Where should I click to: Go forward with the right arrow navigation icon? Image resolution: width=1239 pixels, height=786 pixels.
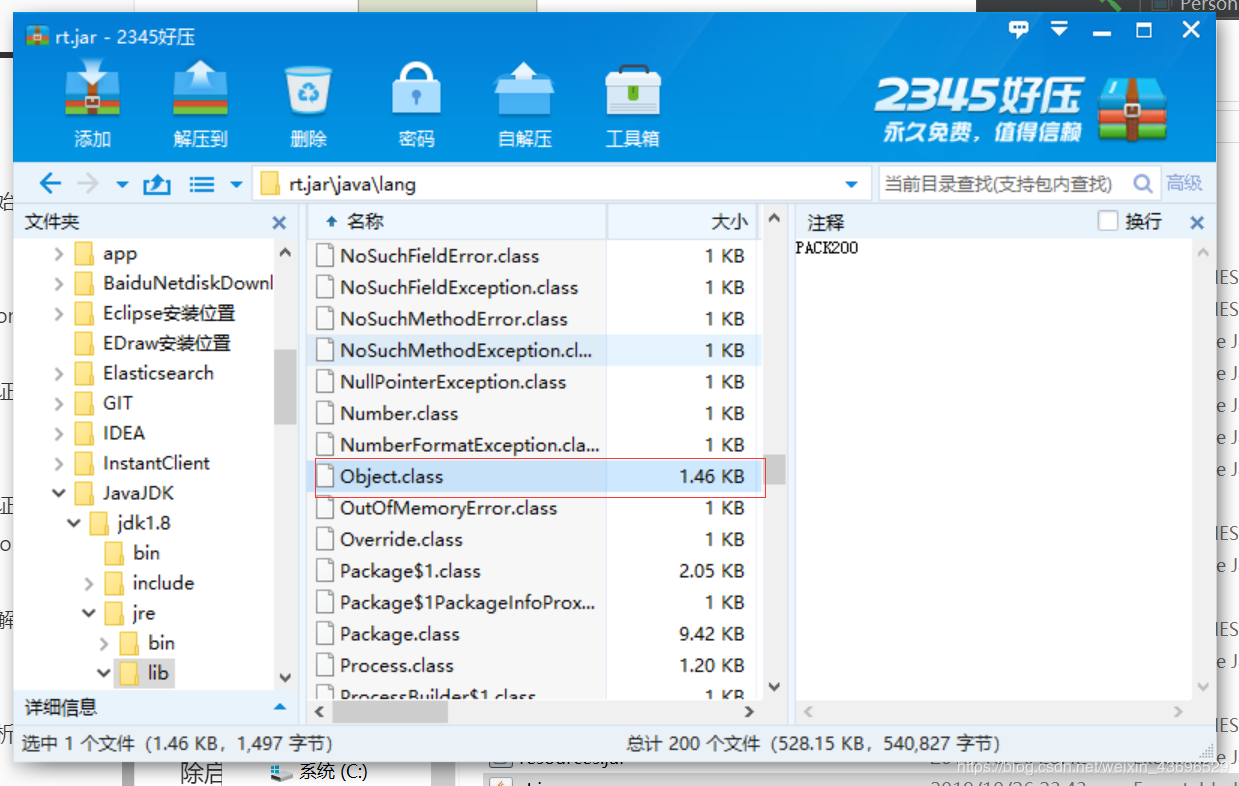[x=88, y=184]
